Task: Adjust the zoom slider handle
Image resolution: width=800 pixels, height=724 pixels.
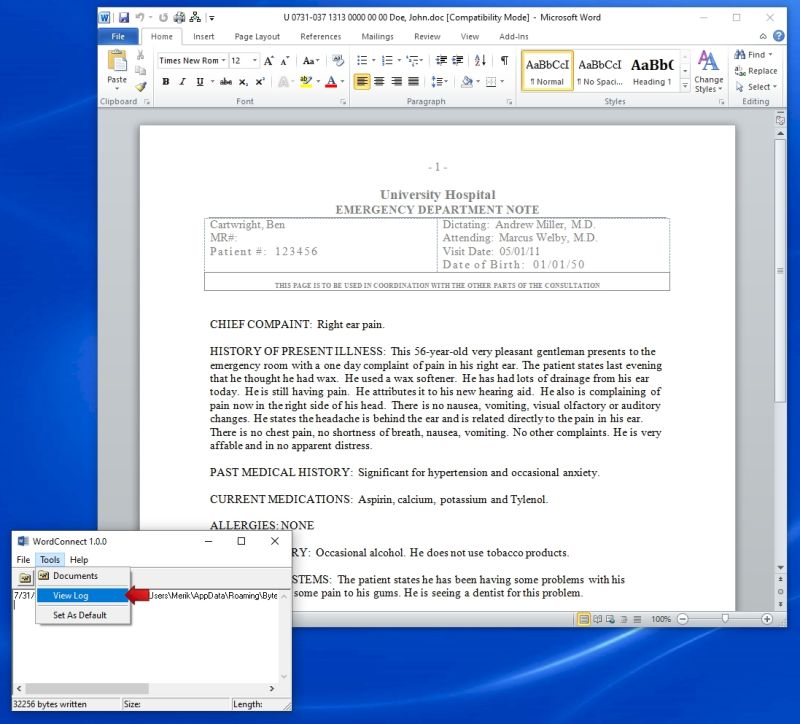Action: [x=723, y=619]
